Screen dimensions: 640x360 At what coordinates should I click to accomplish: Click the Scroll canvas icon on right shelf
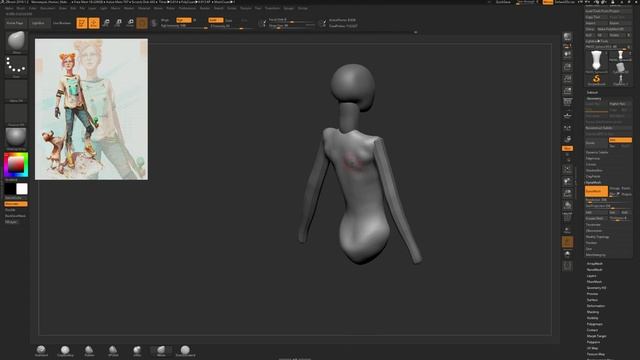coord(567,55)
